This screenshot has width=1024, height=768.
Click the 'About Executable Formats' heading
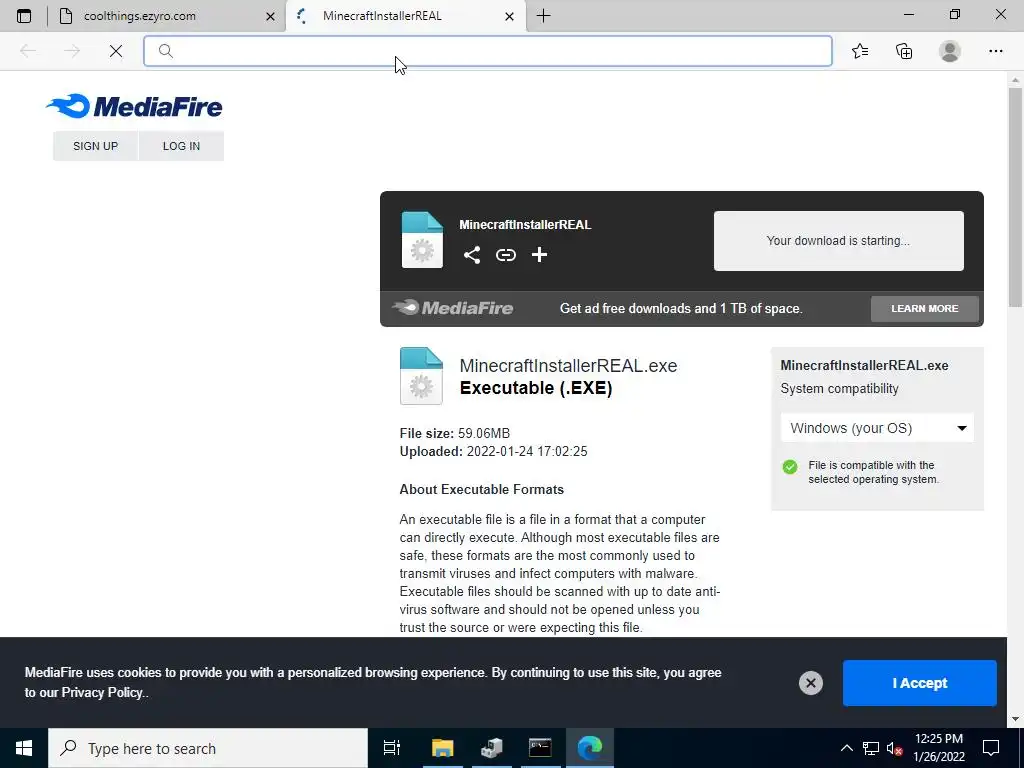coord(481,489)
